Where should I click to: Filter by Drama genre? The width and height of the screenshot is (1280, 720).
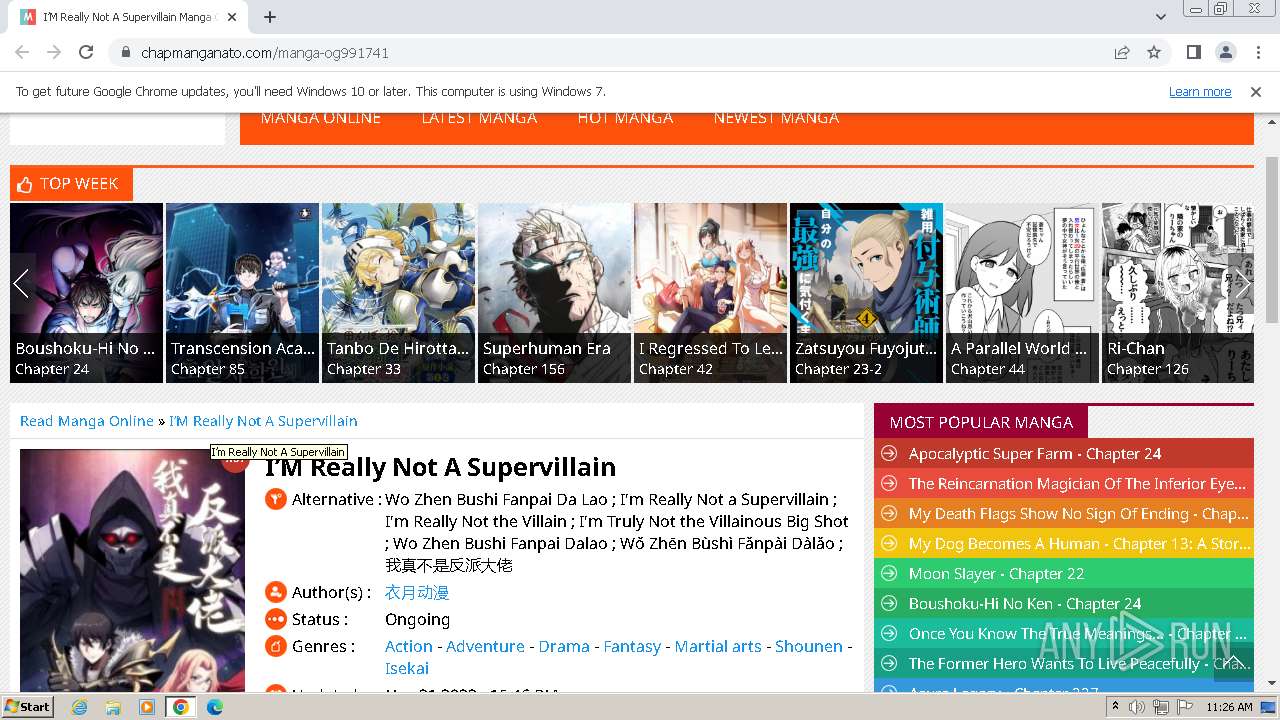coord(564,646)
